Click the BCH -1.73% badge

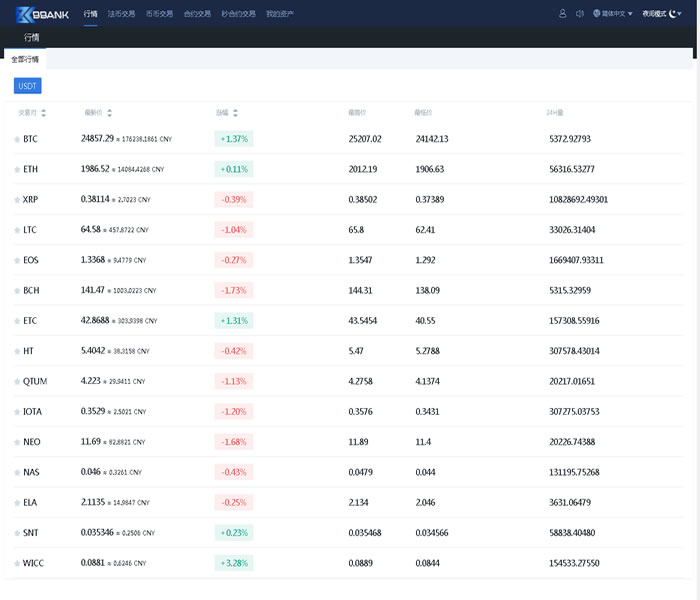pyautogui.click(x=234, y=291)
